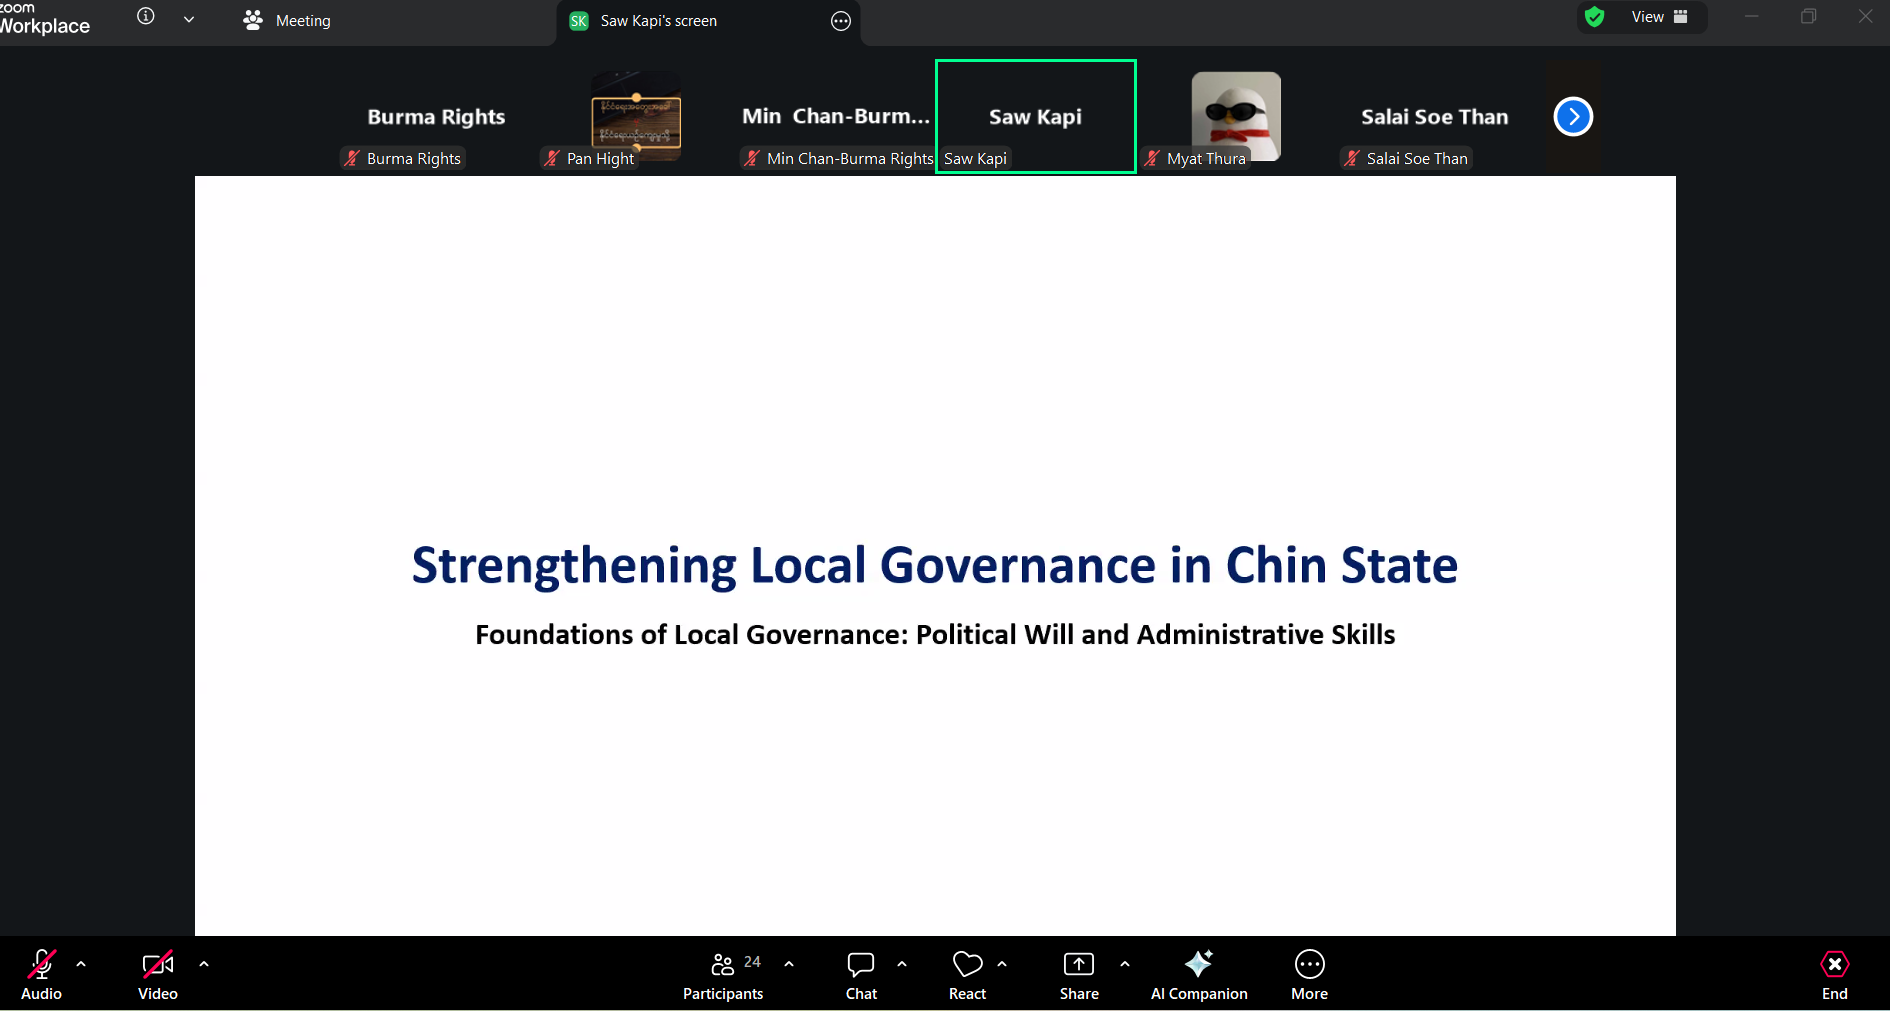Unmute microphone with the Audio button
1890x1011 pixels.
tap(41, 975)
